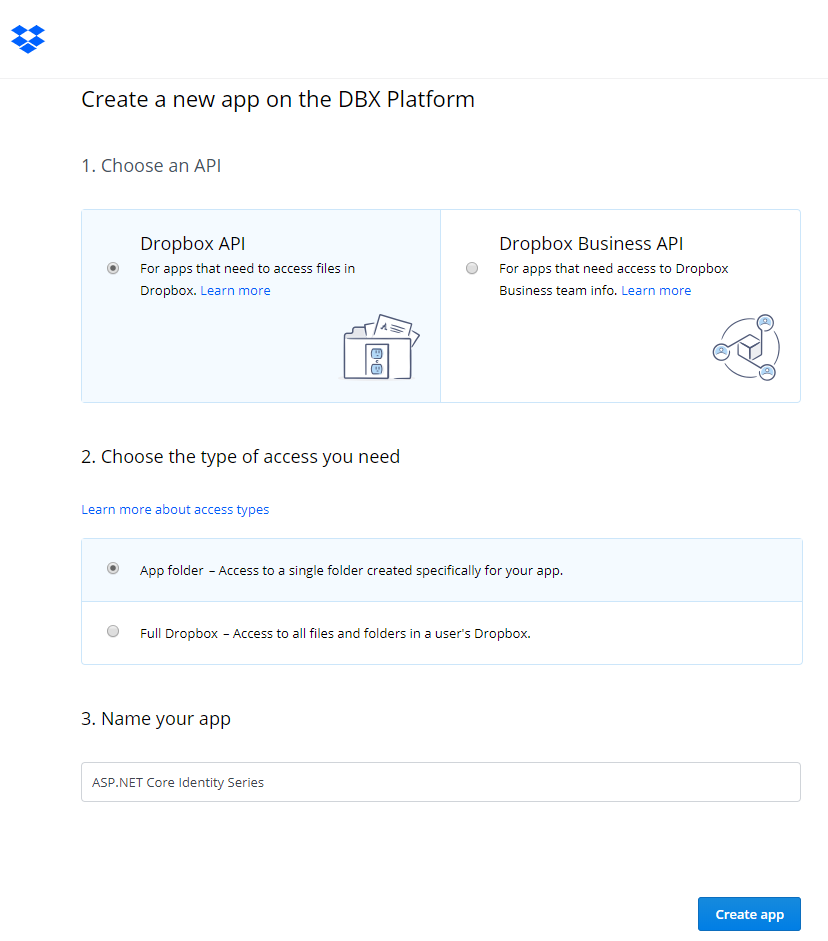Open Learn more link under Dropbox Business API

pyautogui.click(x=656, y=291)
